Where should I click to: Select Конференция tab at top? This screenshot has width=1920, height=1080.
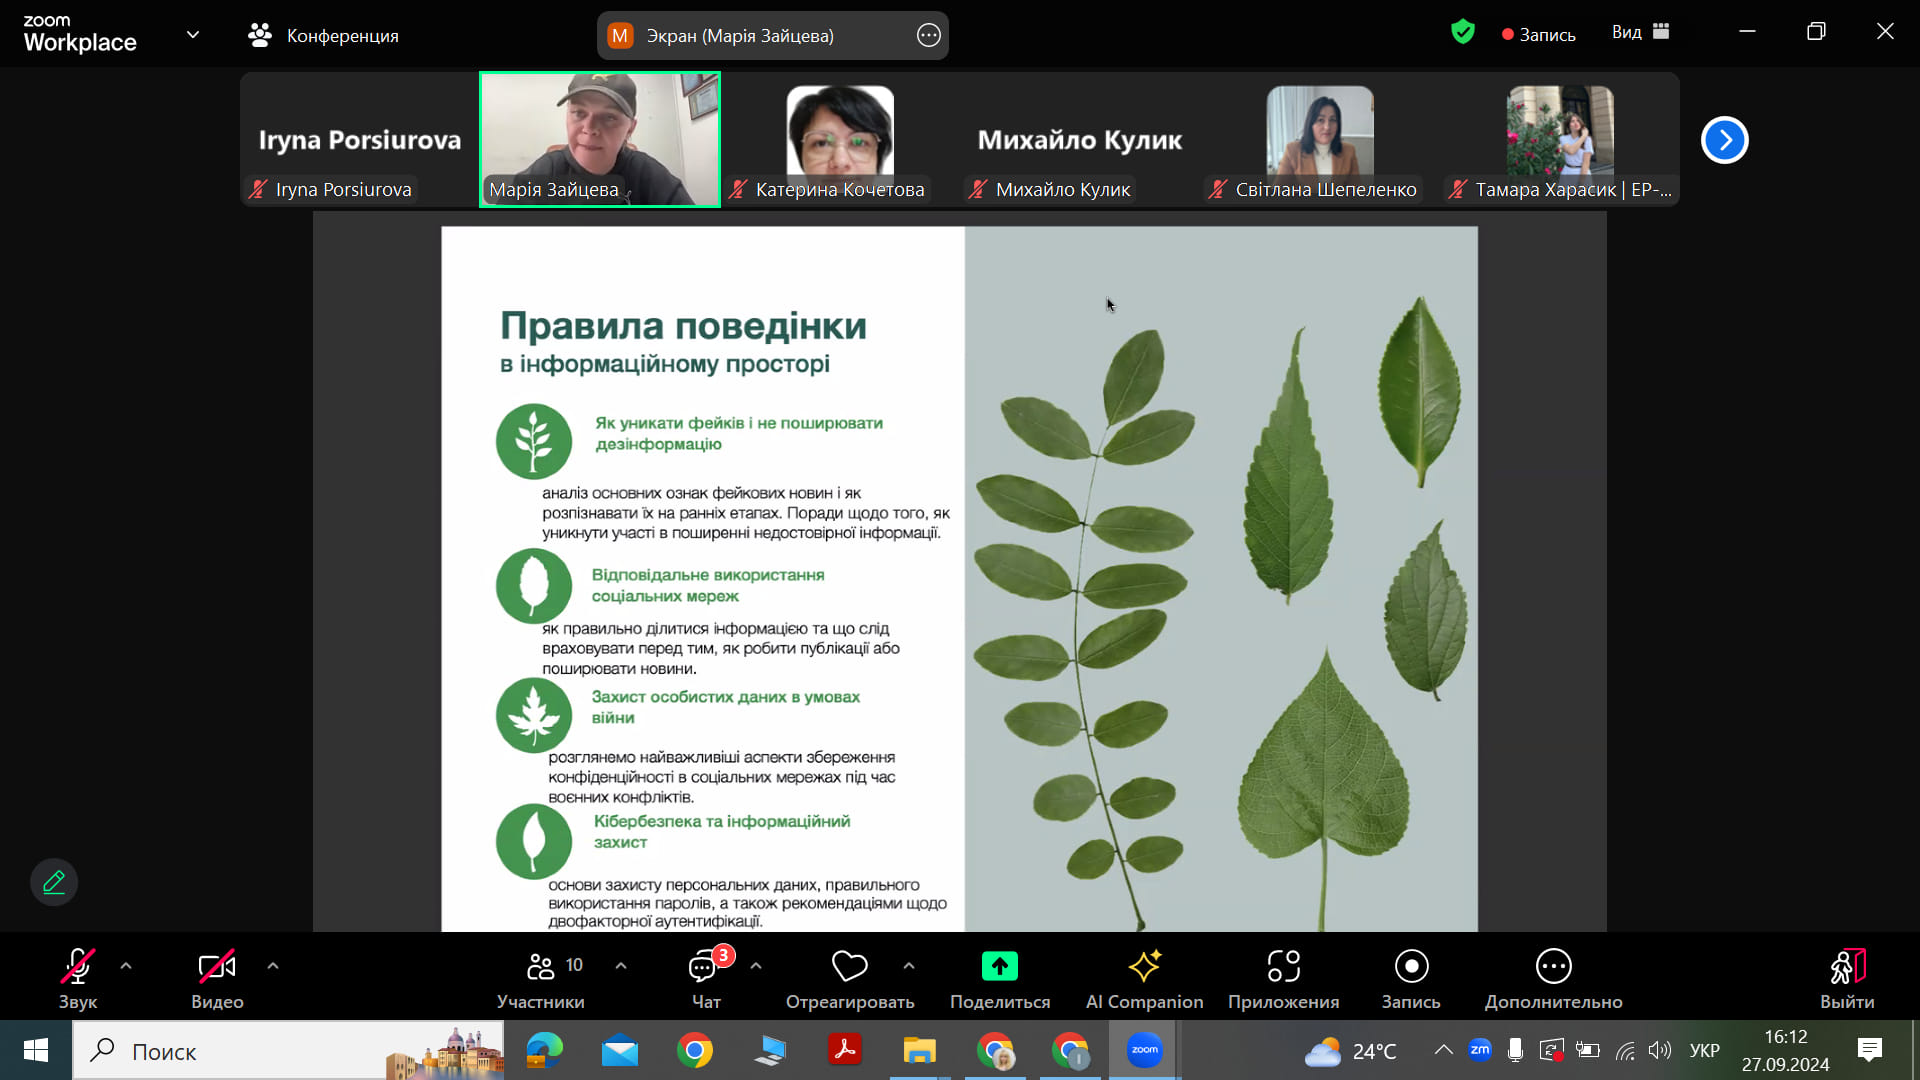point(323,36)
